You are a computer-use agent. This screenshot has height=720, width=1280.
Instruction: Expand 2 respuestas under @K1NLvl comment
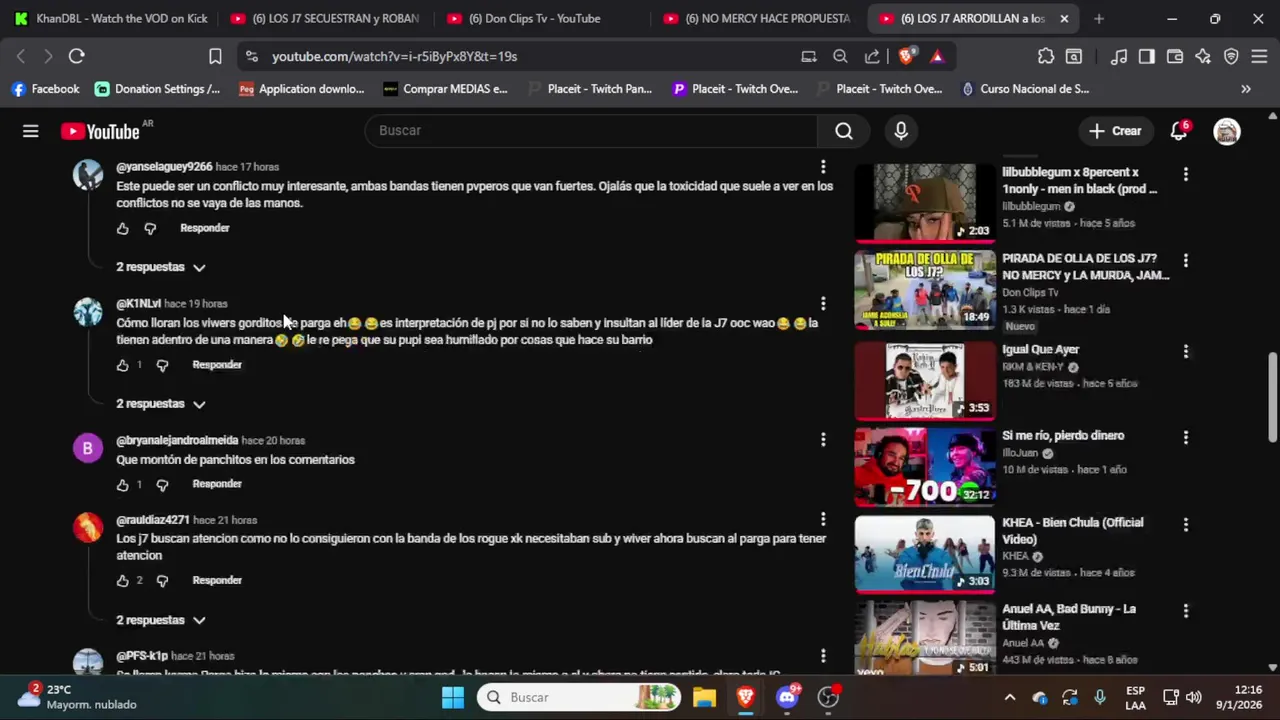click(161, 404)
